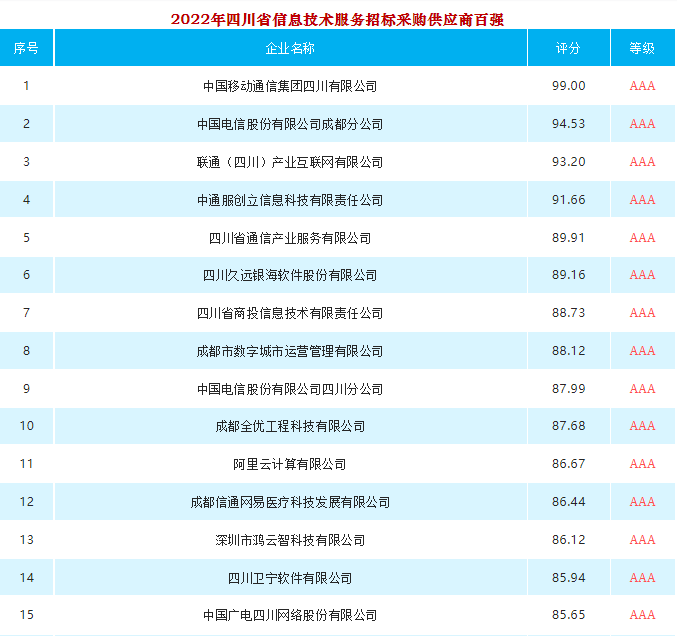This screenshot has width=677, height=636.
Task: Click 成都市数字城市运营管理有限公司 company name
Action: pyautogui.click(x=290, y=351)
